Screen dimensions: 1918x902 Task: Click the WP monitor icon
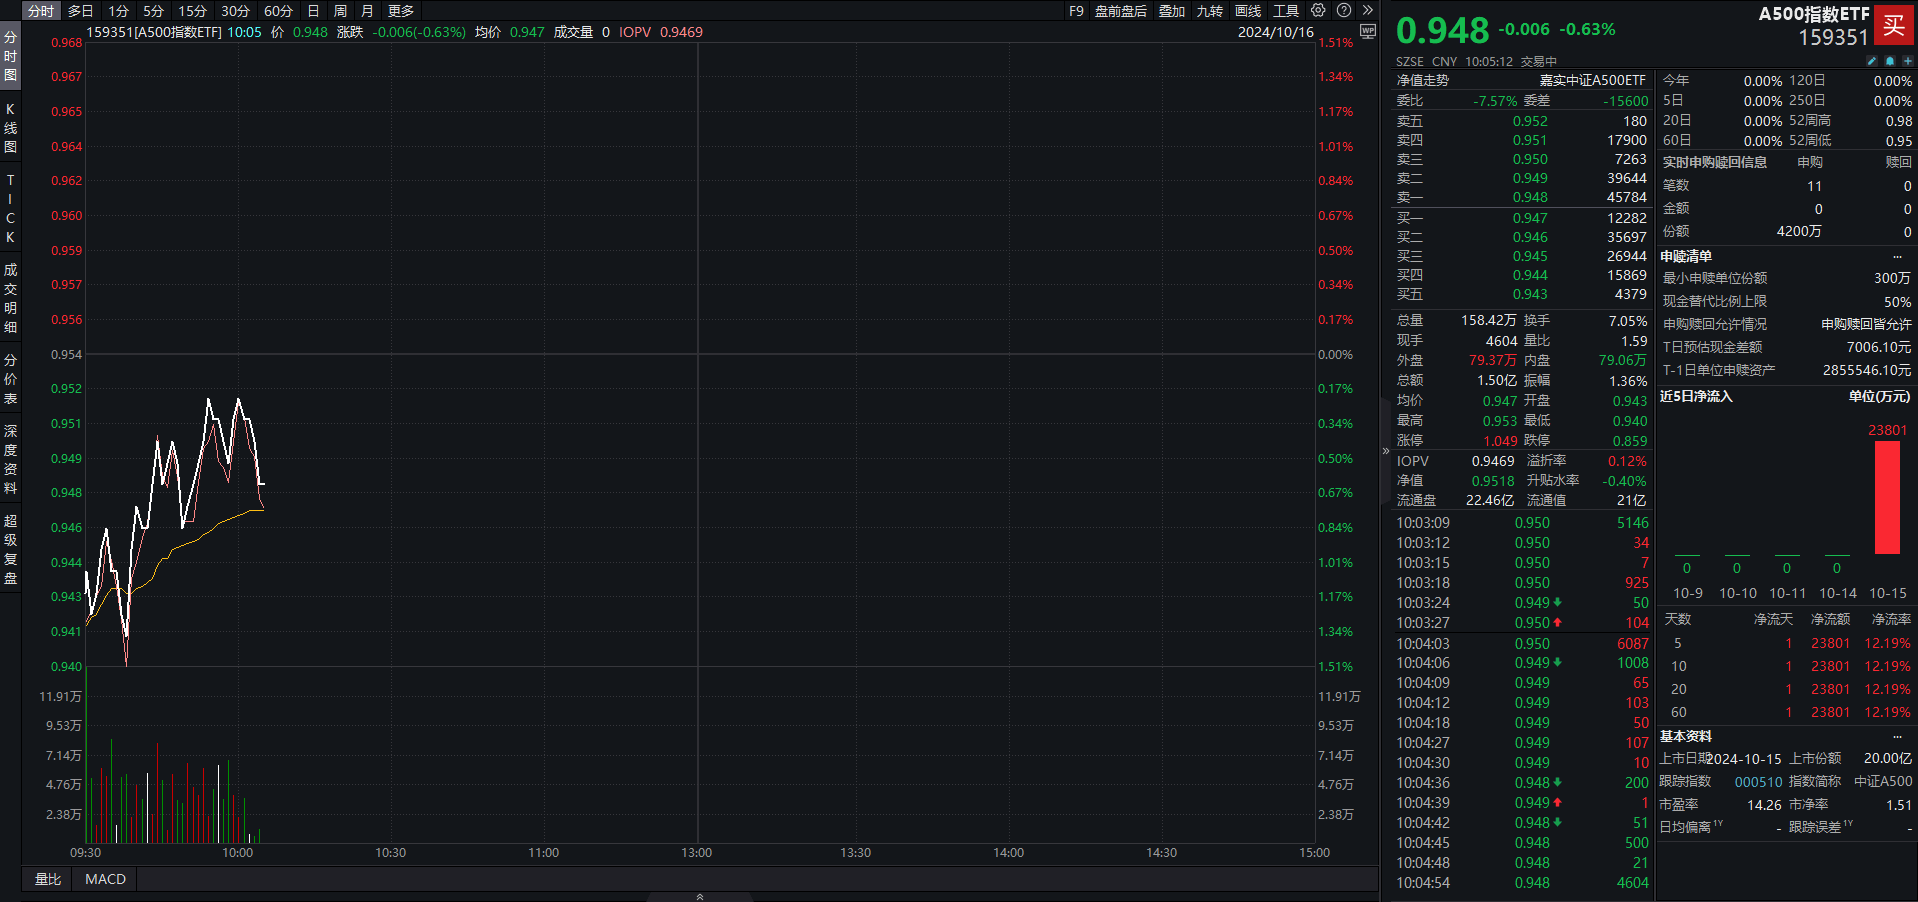(x=1368, y=32)
